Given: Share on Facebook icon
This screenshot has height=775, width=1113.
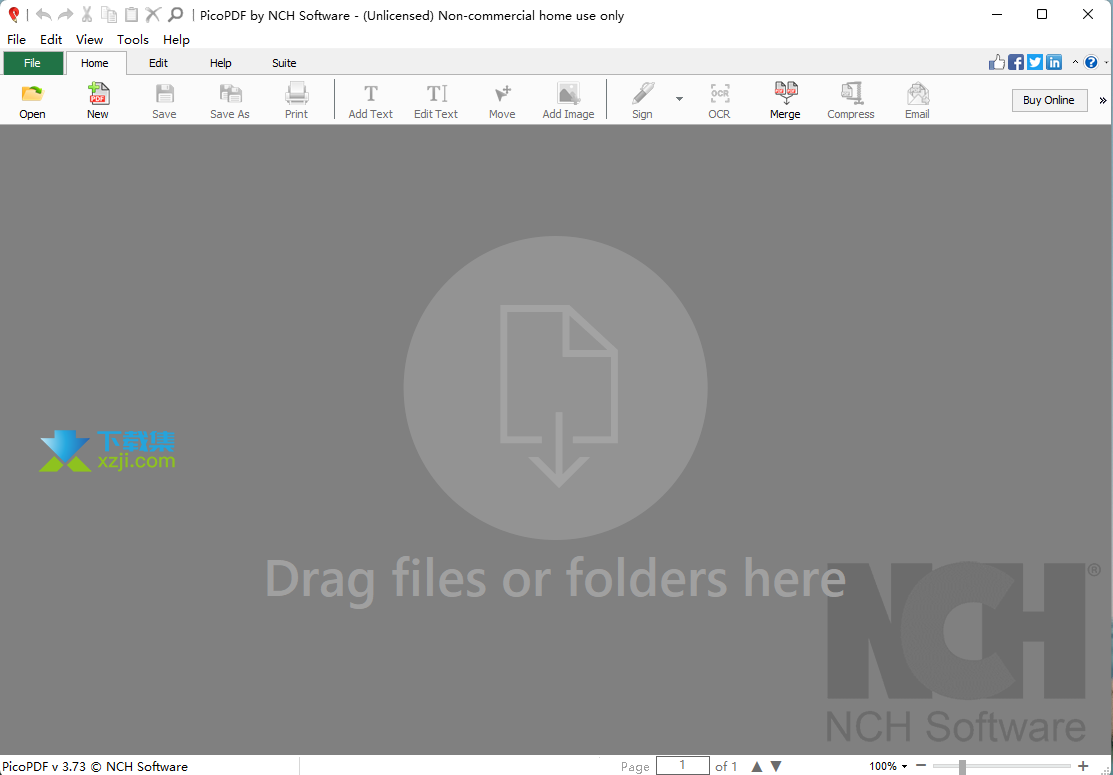Looking at the screenshot, I should pos(1016,62).
